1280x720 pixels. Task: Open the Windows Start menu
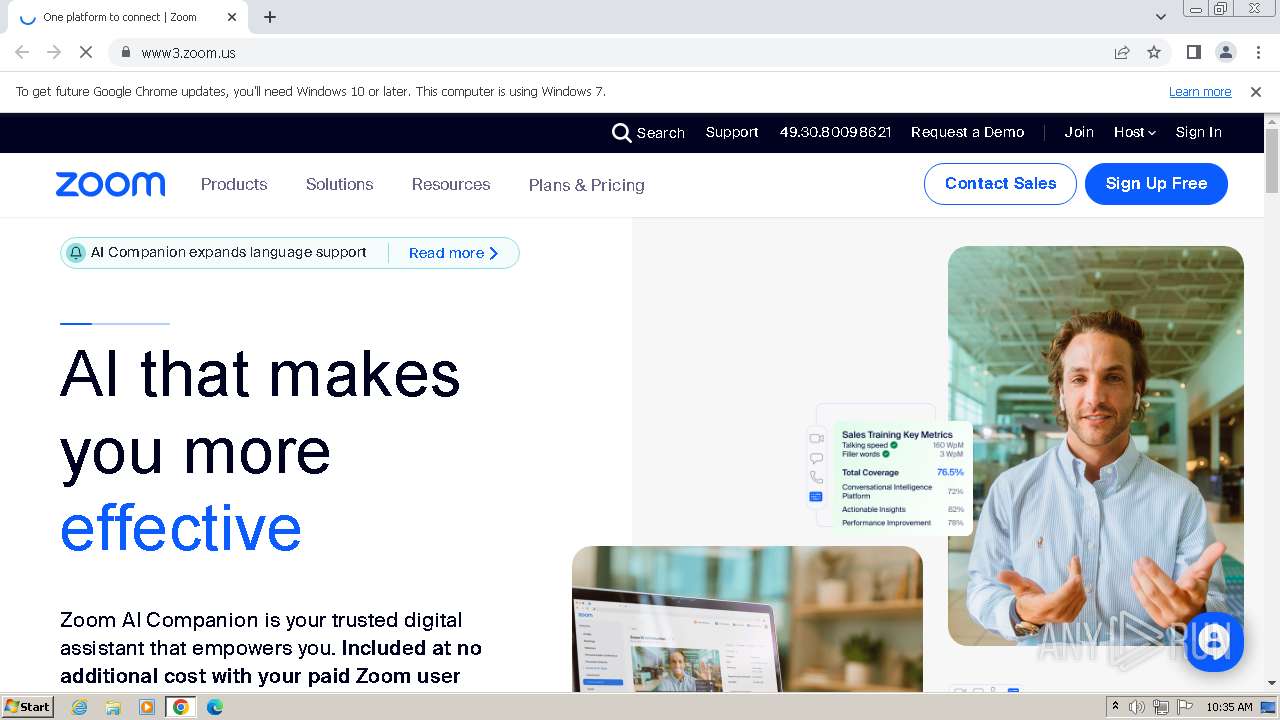point(28,706)
